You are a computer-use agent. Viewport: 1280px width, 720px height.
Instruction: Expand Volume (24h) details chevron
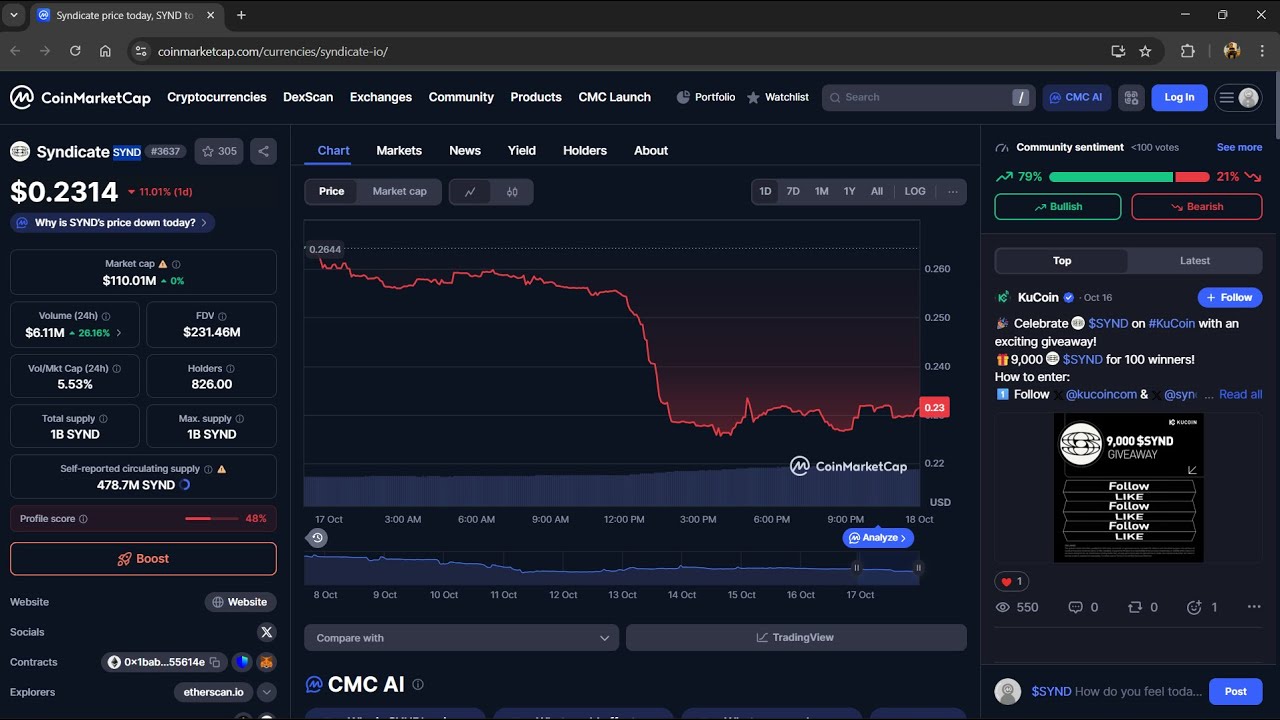(x=119, y=333)
